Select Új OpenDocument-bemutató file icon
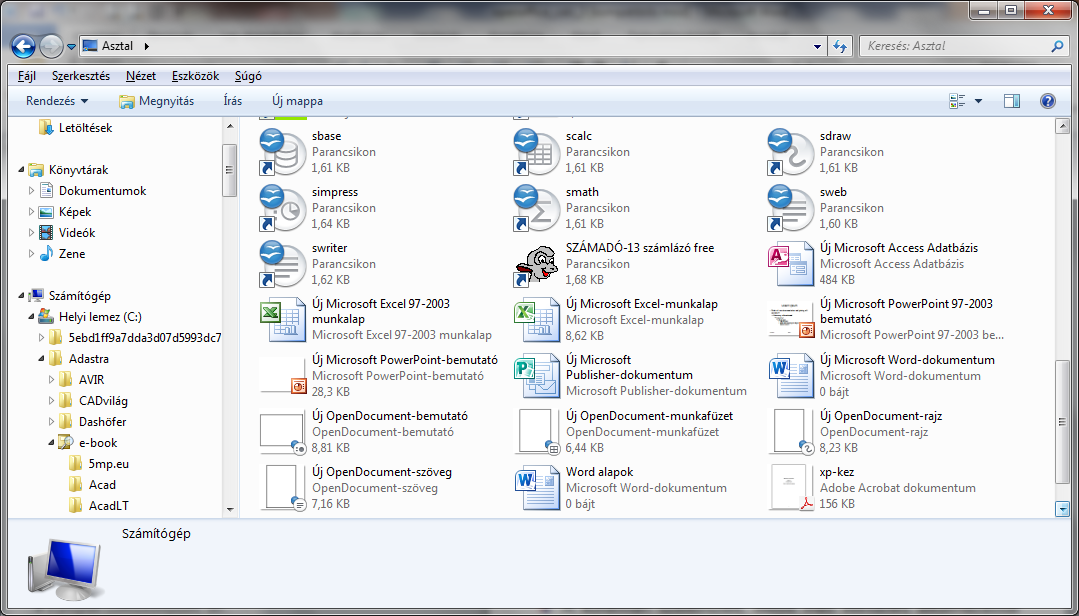 click(282, 432)
